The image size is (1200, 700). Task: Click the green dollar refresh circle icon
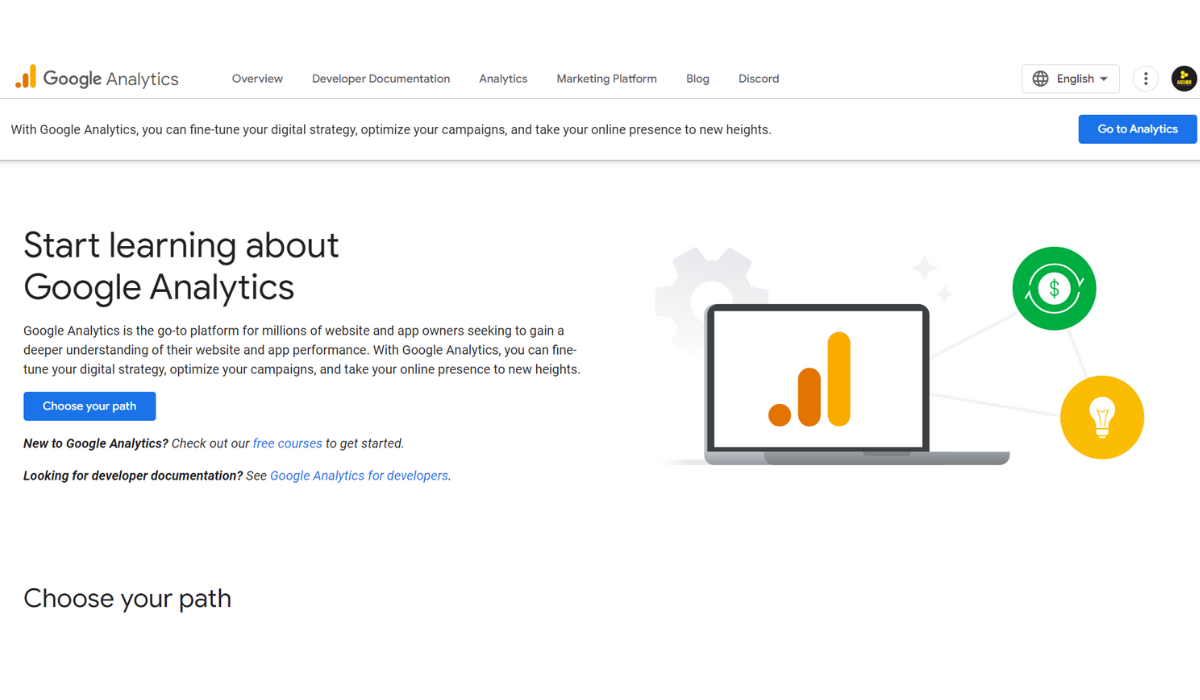pyautogui.click(x=1054, y=289)
